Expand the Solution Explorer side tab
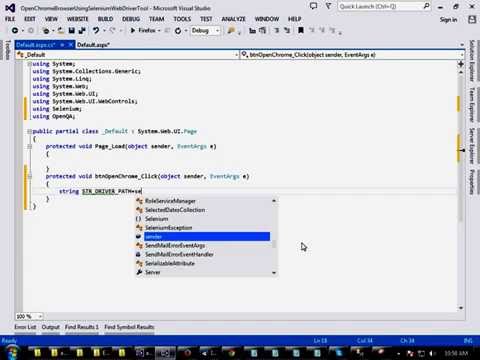The image size is (480, 360). [x=472, y=61]
